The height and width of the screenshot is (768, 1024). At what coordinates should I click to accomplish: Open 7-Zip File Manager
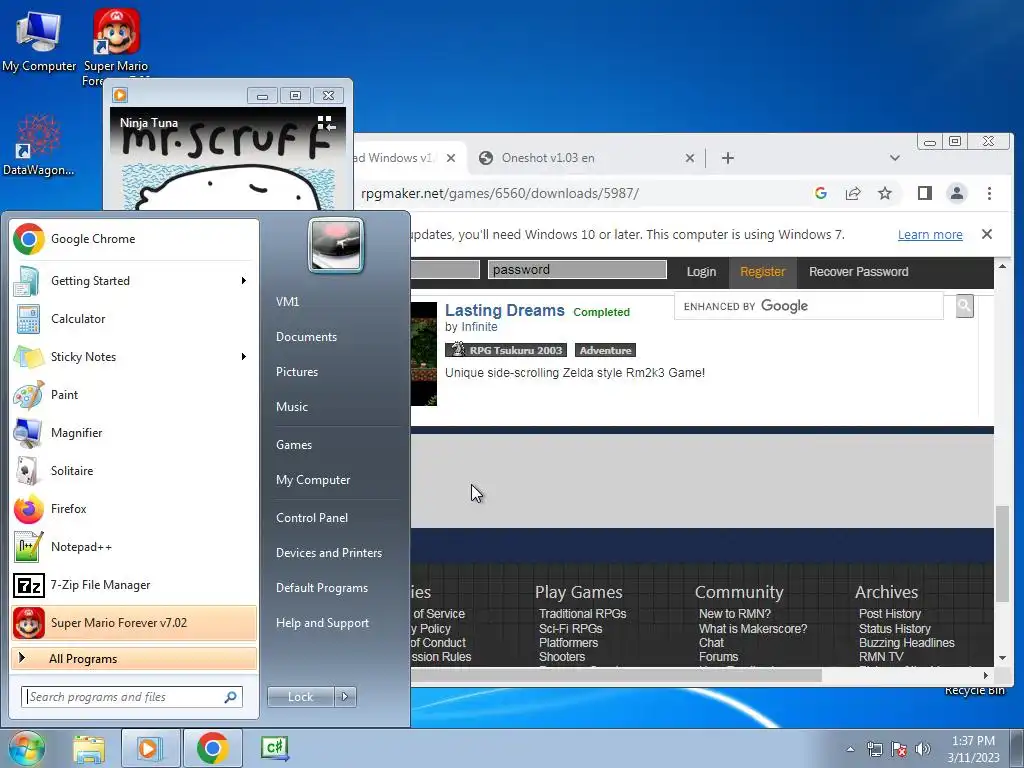[134, 584]
